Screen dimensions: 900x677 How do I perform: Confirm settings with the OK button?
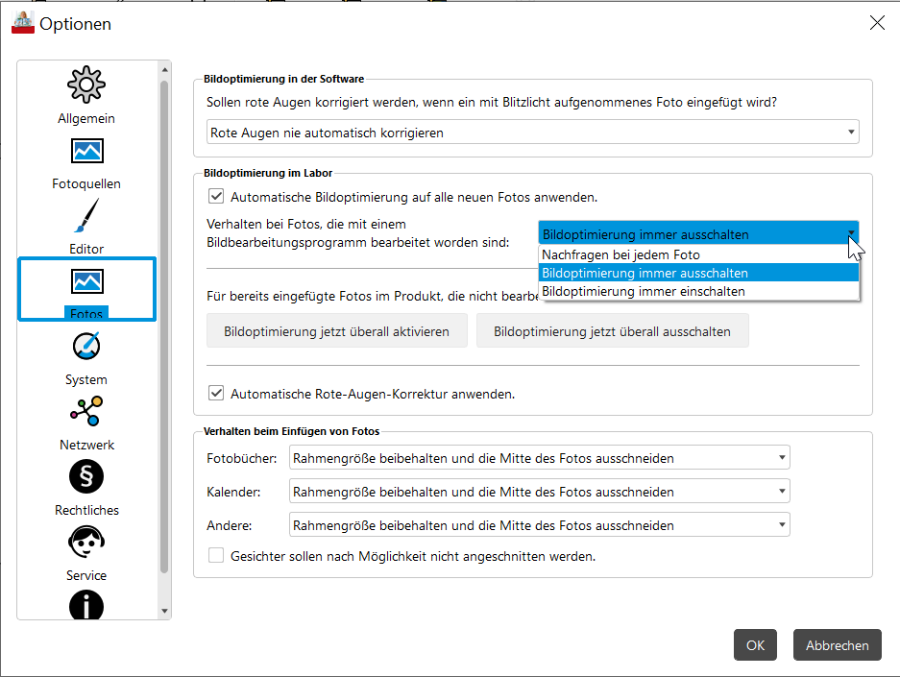[x=755, y=645]
